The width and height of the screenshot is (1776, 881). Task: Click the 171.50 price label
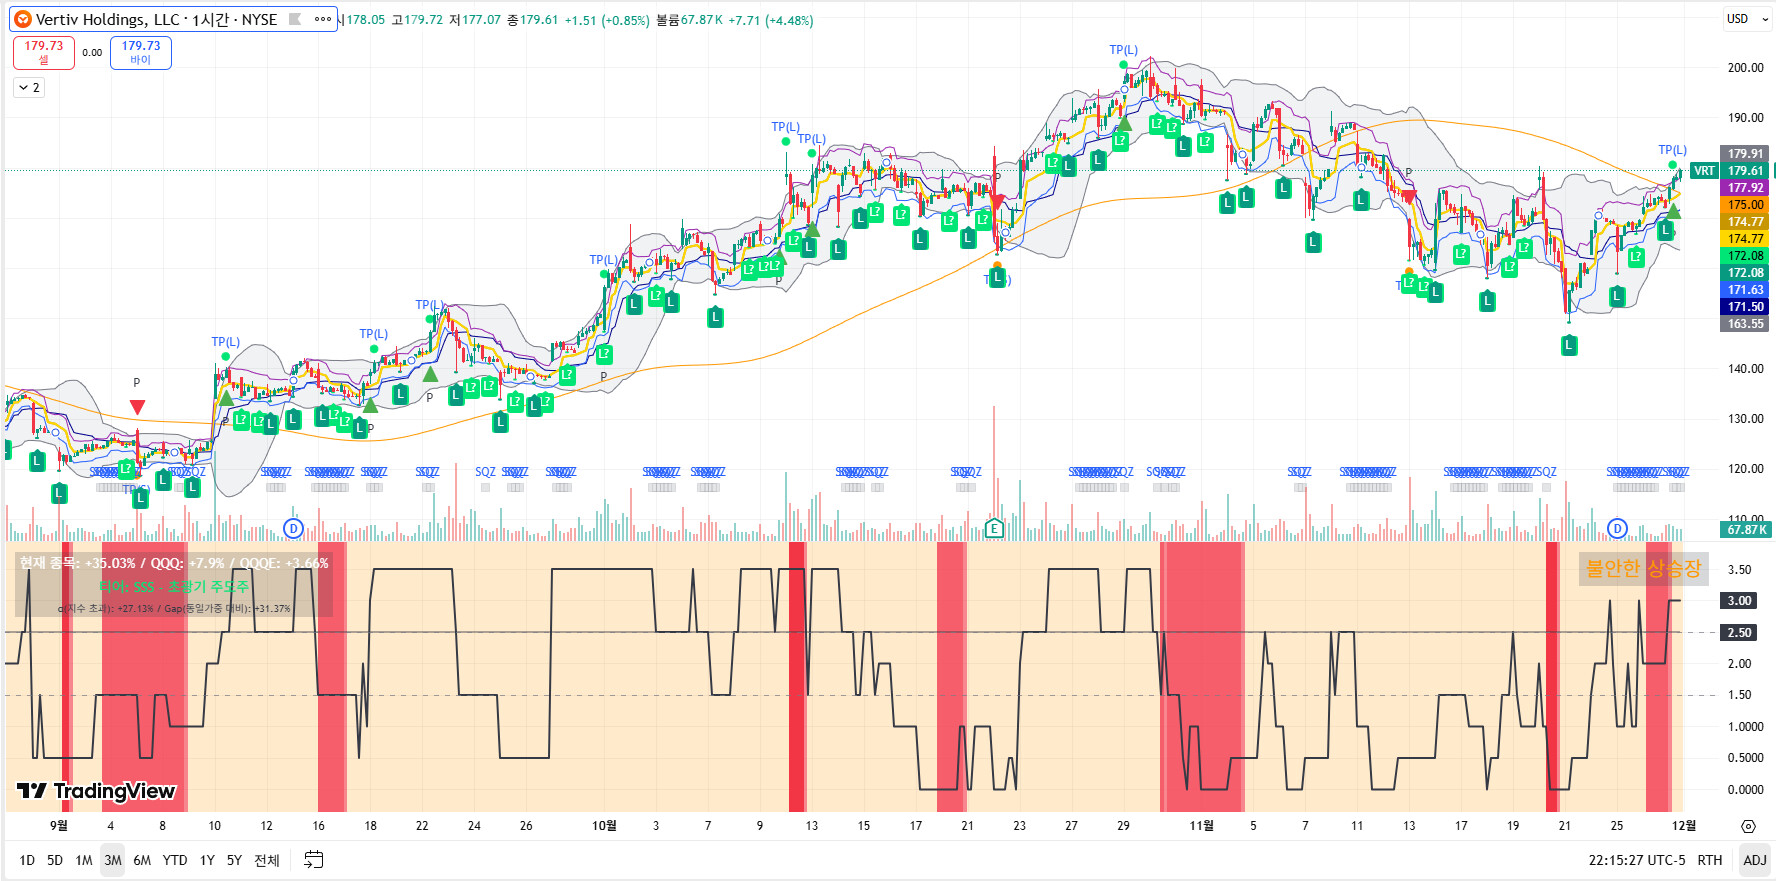point(1746,307)
